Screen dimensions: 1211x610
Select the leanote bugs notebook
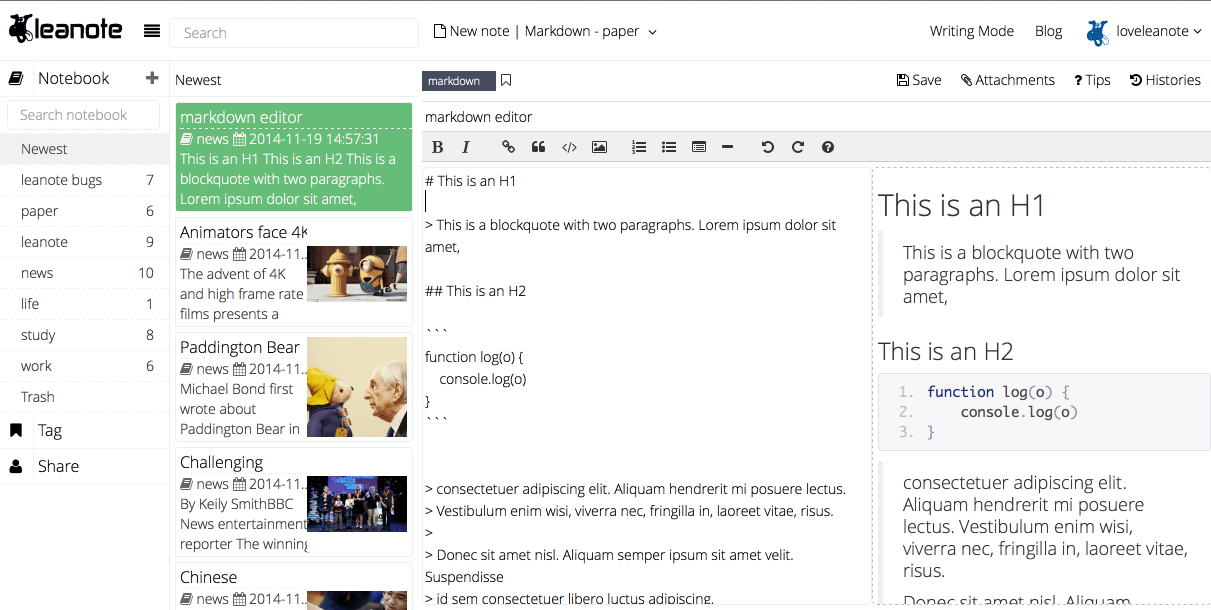click(x=61, y=180)
